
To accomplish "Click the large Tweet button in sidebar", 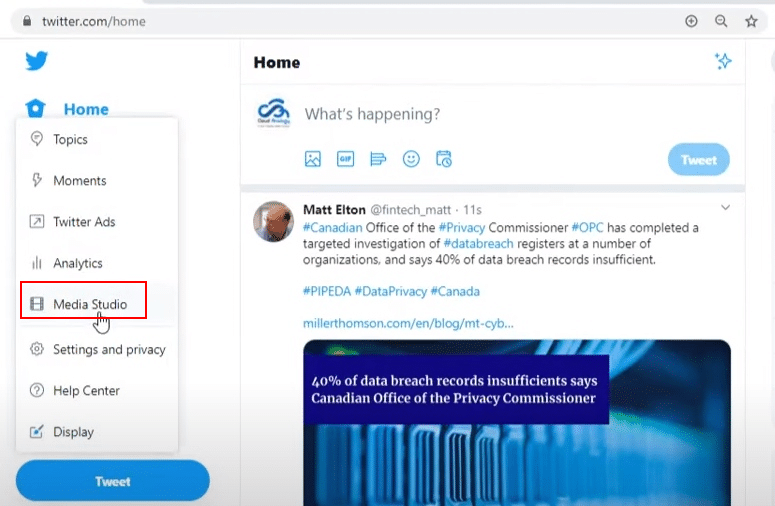I will [x=113, y=481].
